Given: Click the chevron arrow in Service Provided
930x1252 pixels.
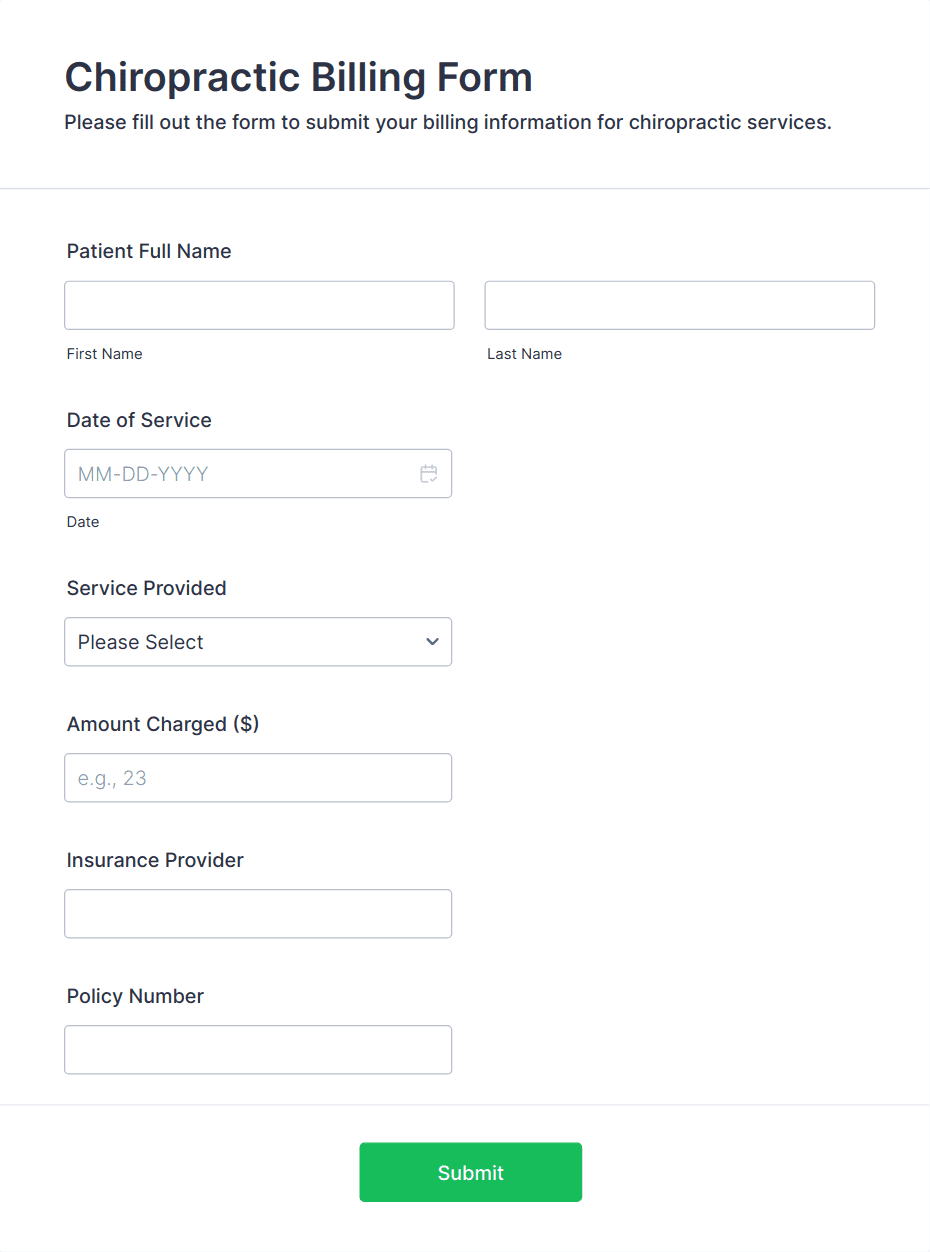Looking at the screenshot, I should click(432, 642).
